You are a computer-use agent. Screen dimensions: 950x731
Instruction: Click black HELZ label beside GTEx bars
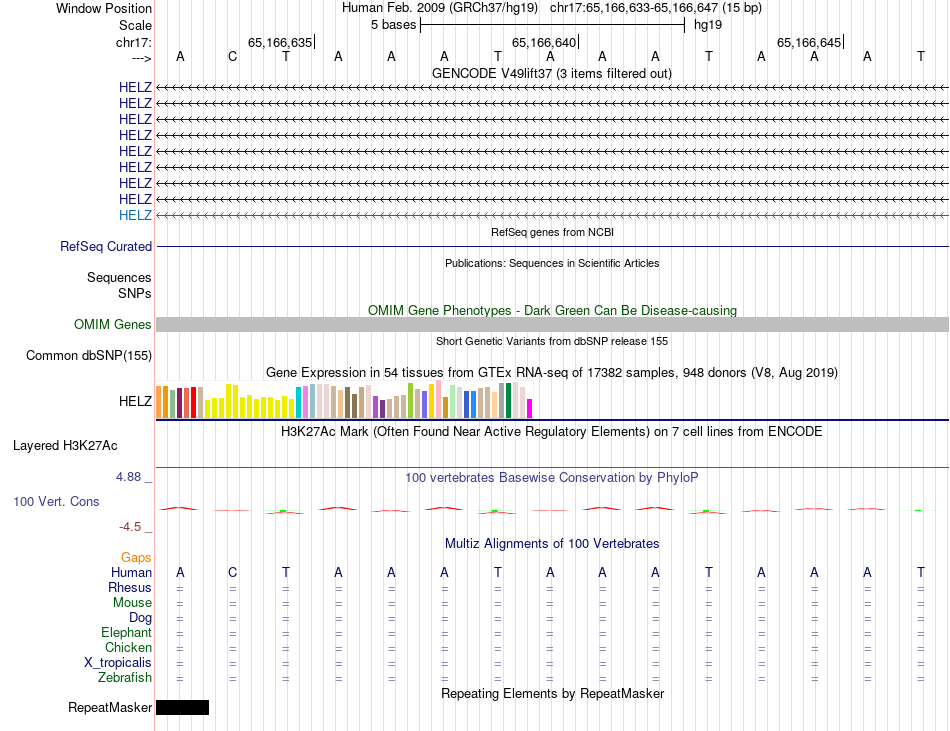pyautogui.click(x=135, y=401)
